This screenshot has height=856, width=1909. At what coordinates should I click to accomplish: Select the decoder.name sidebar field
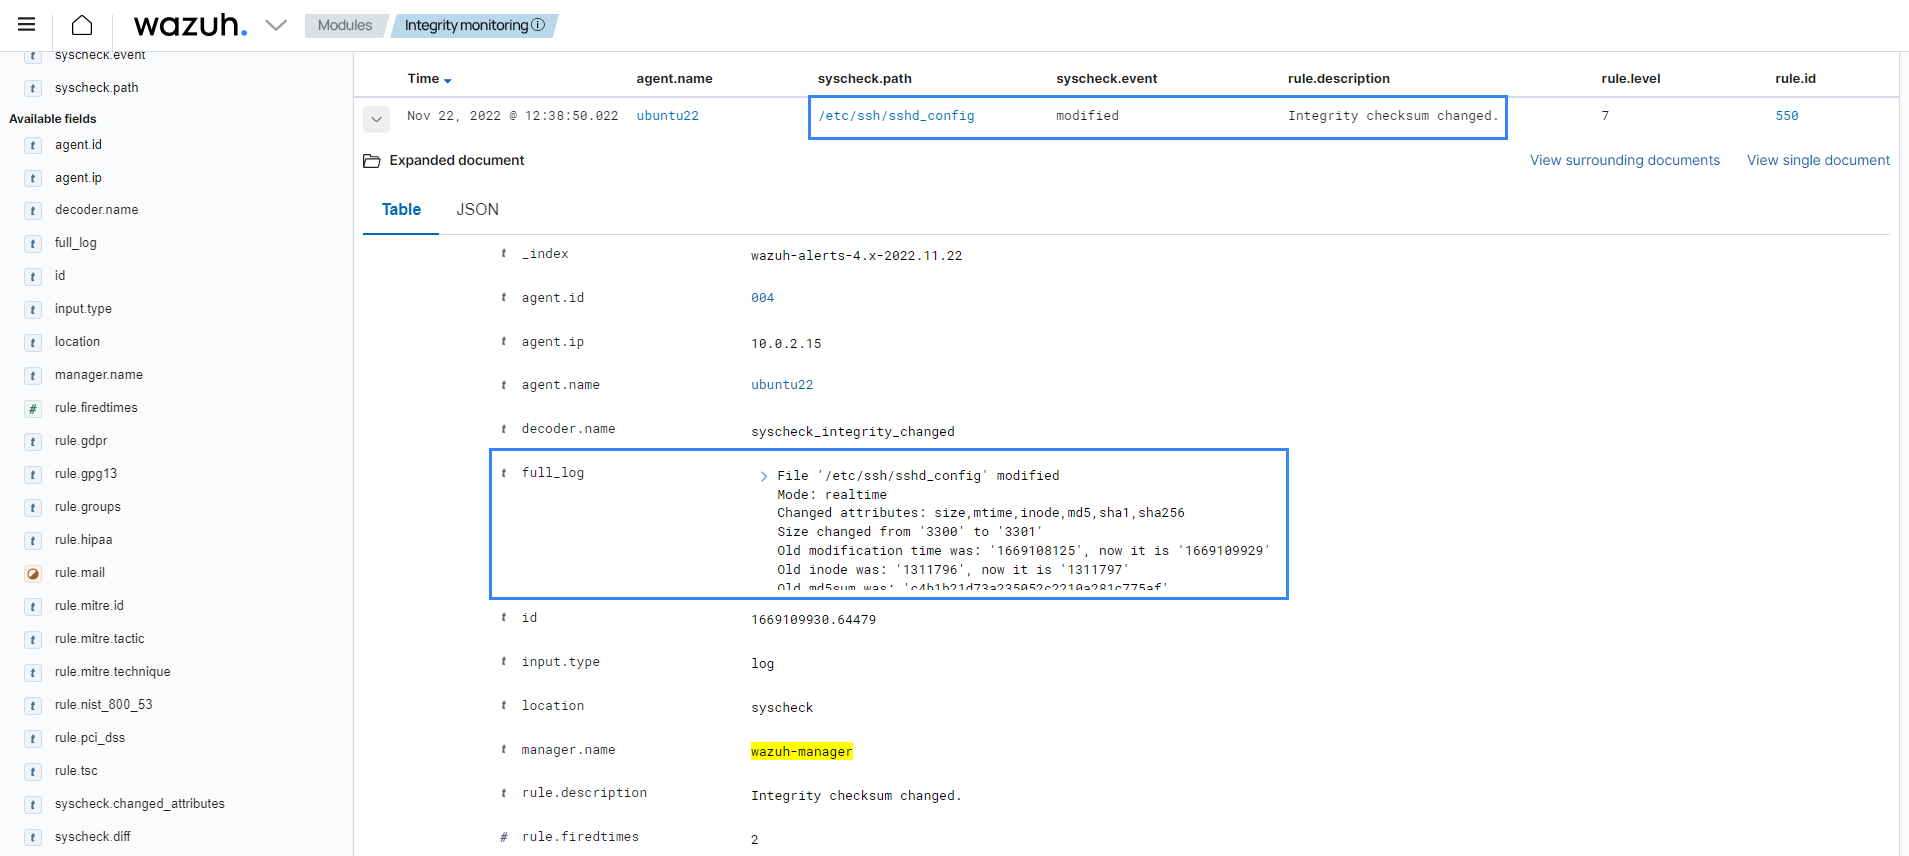[96, 210]
